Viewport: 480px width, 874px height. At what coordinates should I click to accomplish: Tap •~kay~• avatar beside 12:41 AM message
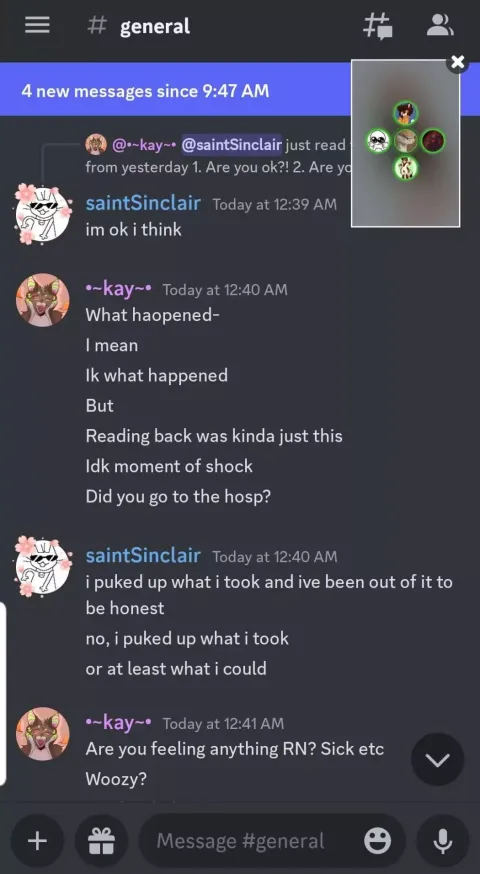point(43,734)
